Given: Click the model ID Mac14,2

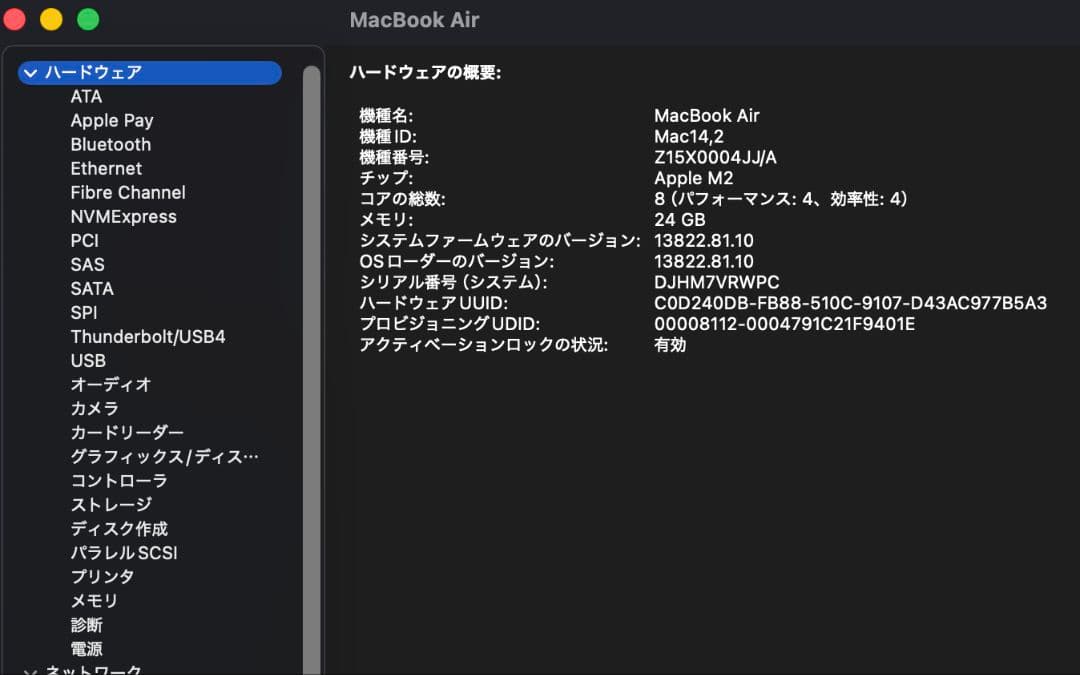Looking at the screenshot, I should point(689,137).
